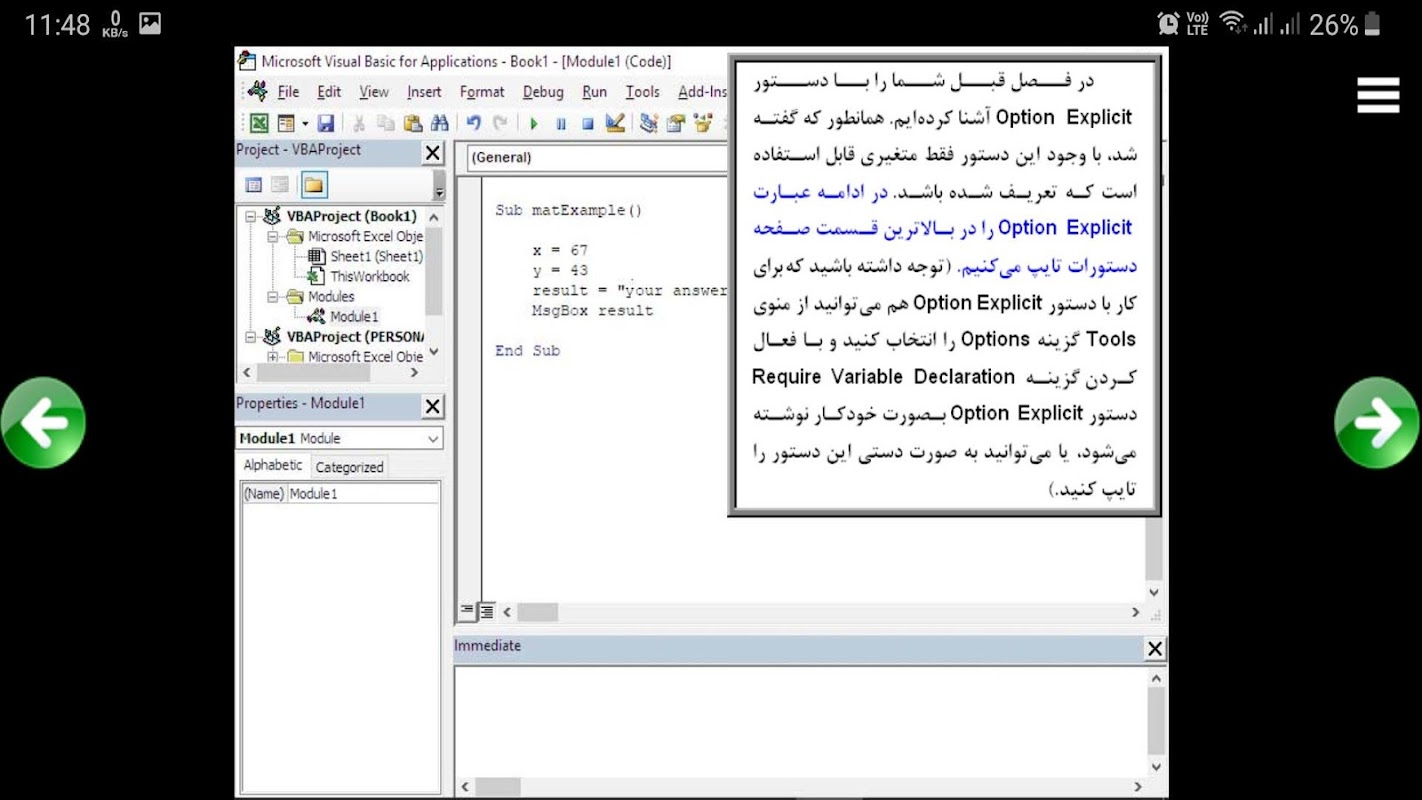Viewport: 1422px width, 800px height.
Task: Collapse the VBAProject (Book1) tree node
Action: [251, 216]
